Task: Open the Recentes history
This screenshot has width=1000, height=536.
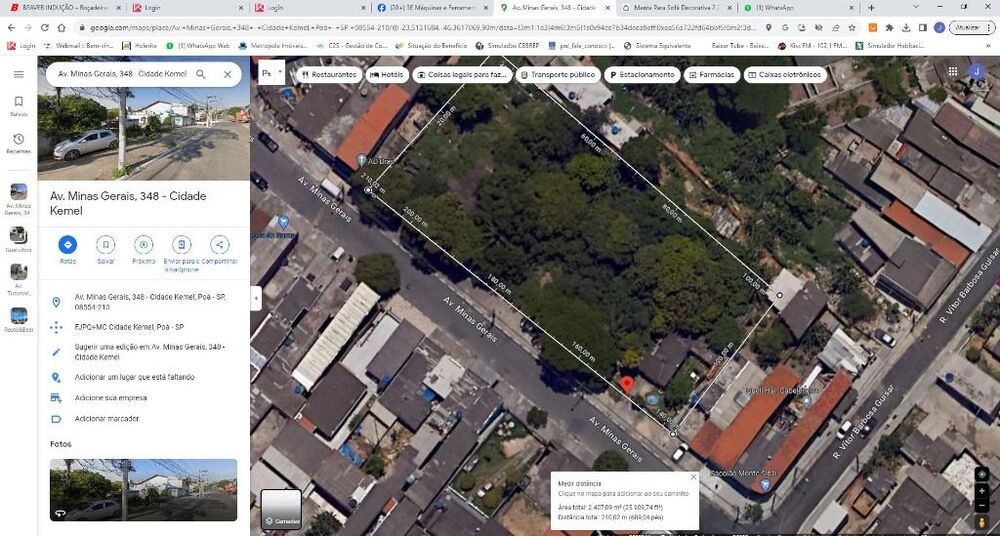Action: click(x=18, y=143)
